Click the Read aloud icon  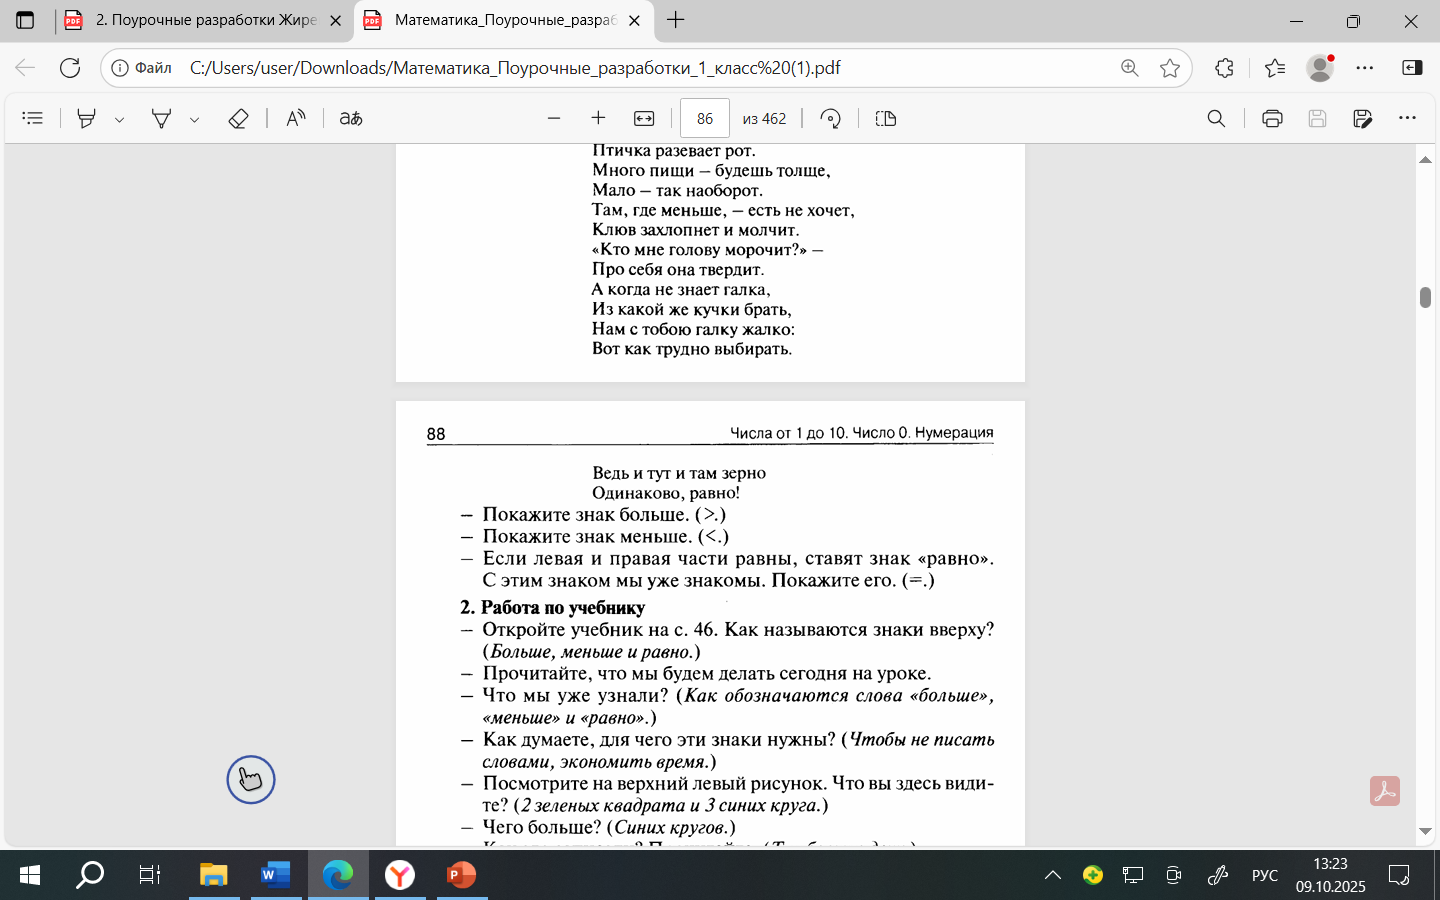click(x=296, y=118)
